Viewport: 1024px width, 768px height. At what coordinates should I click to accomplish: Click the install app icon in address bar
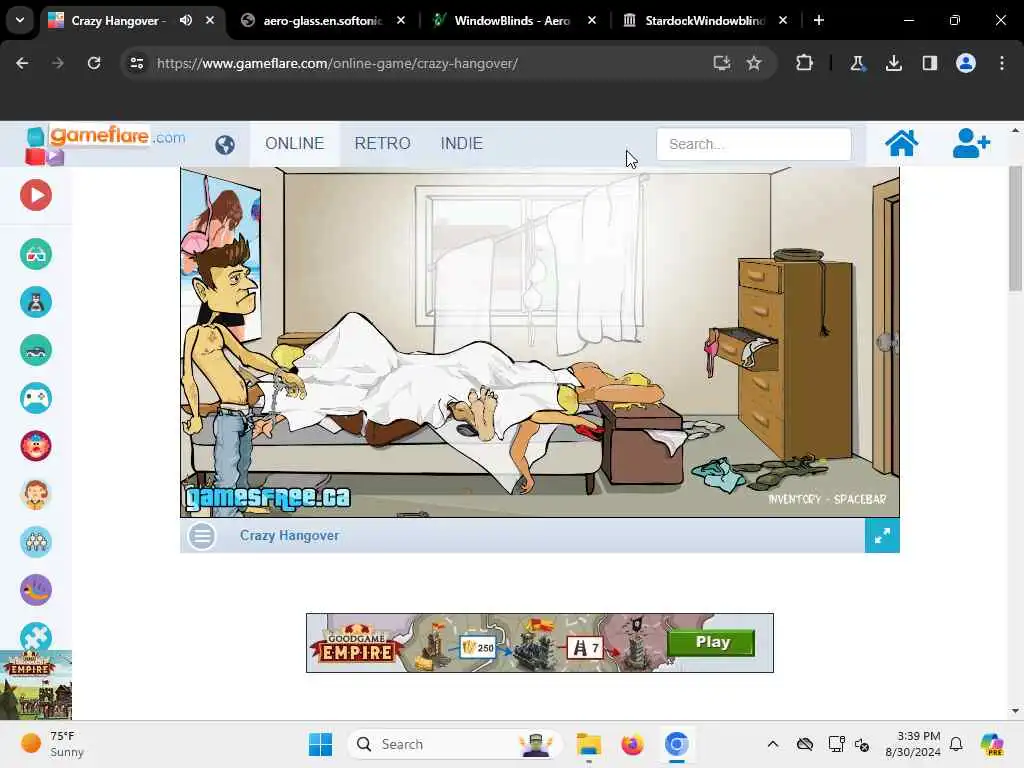tap(722, 63)
